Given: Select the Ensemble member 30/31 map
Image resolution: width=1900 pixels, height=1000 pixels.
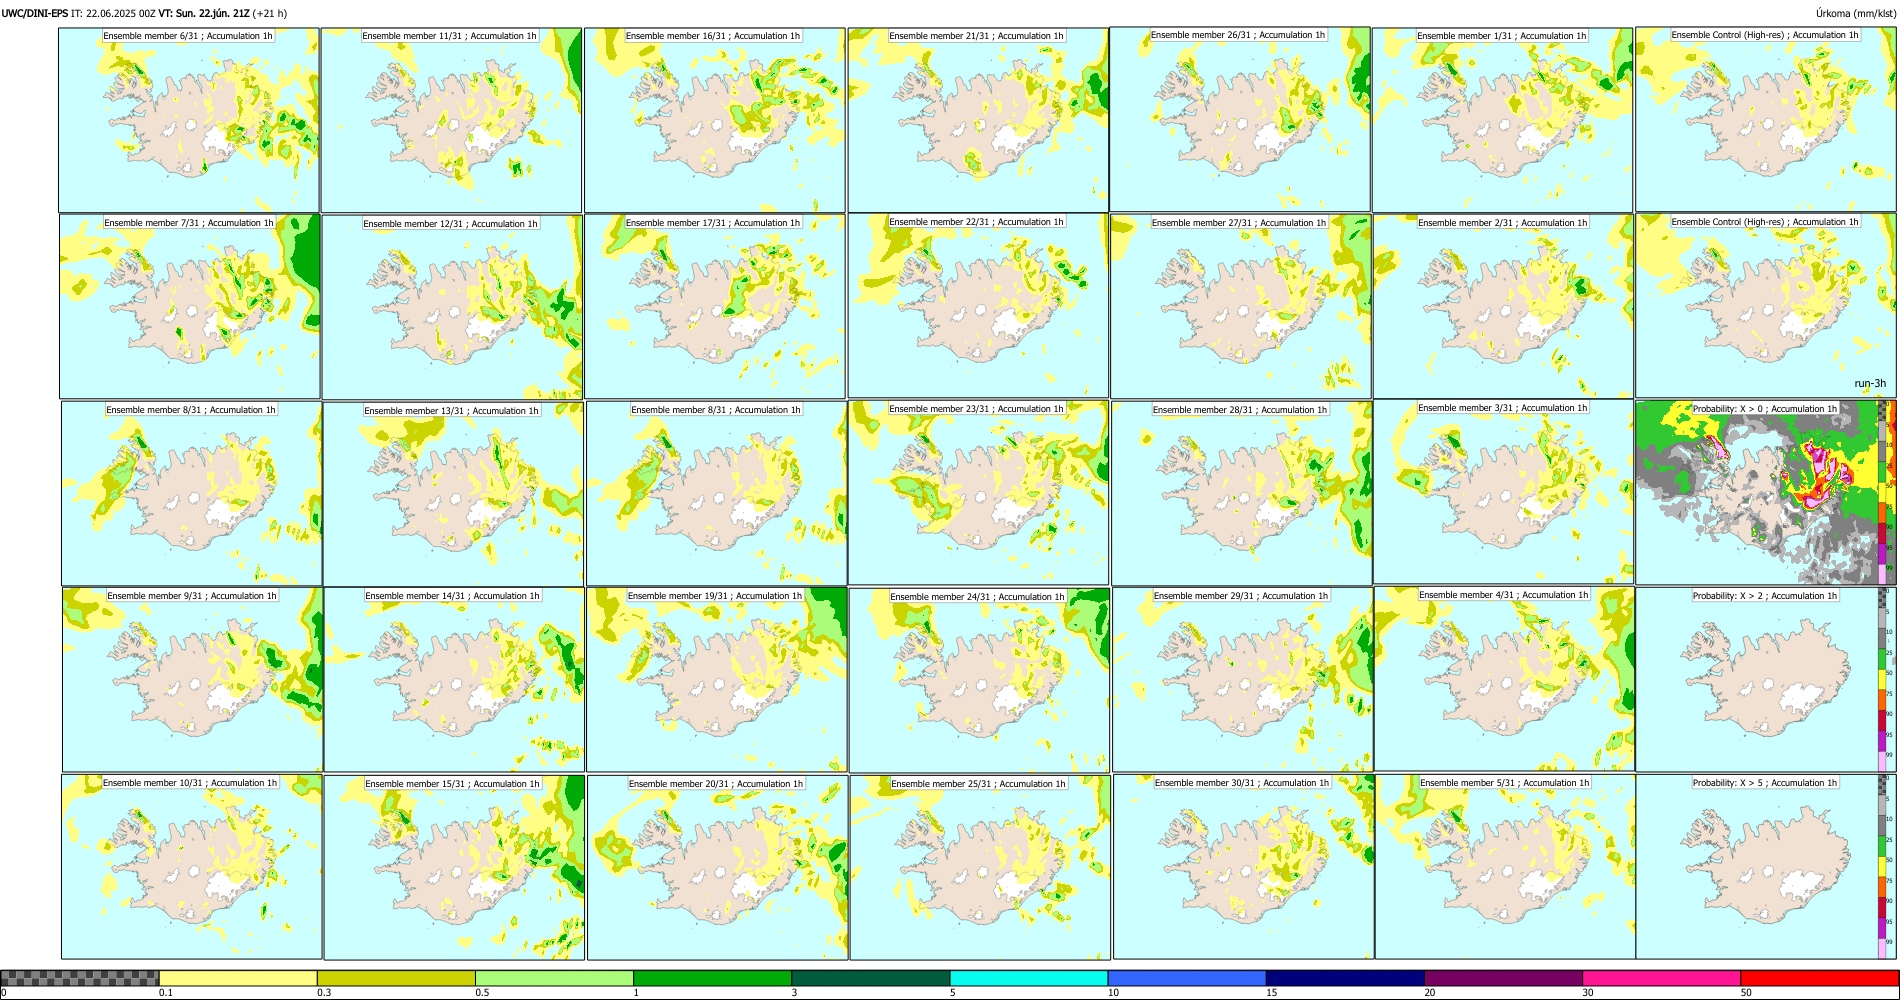Looking at the screenshot, I should click(1243, 866).
